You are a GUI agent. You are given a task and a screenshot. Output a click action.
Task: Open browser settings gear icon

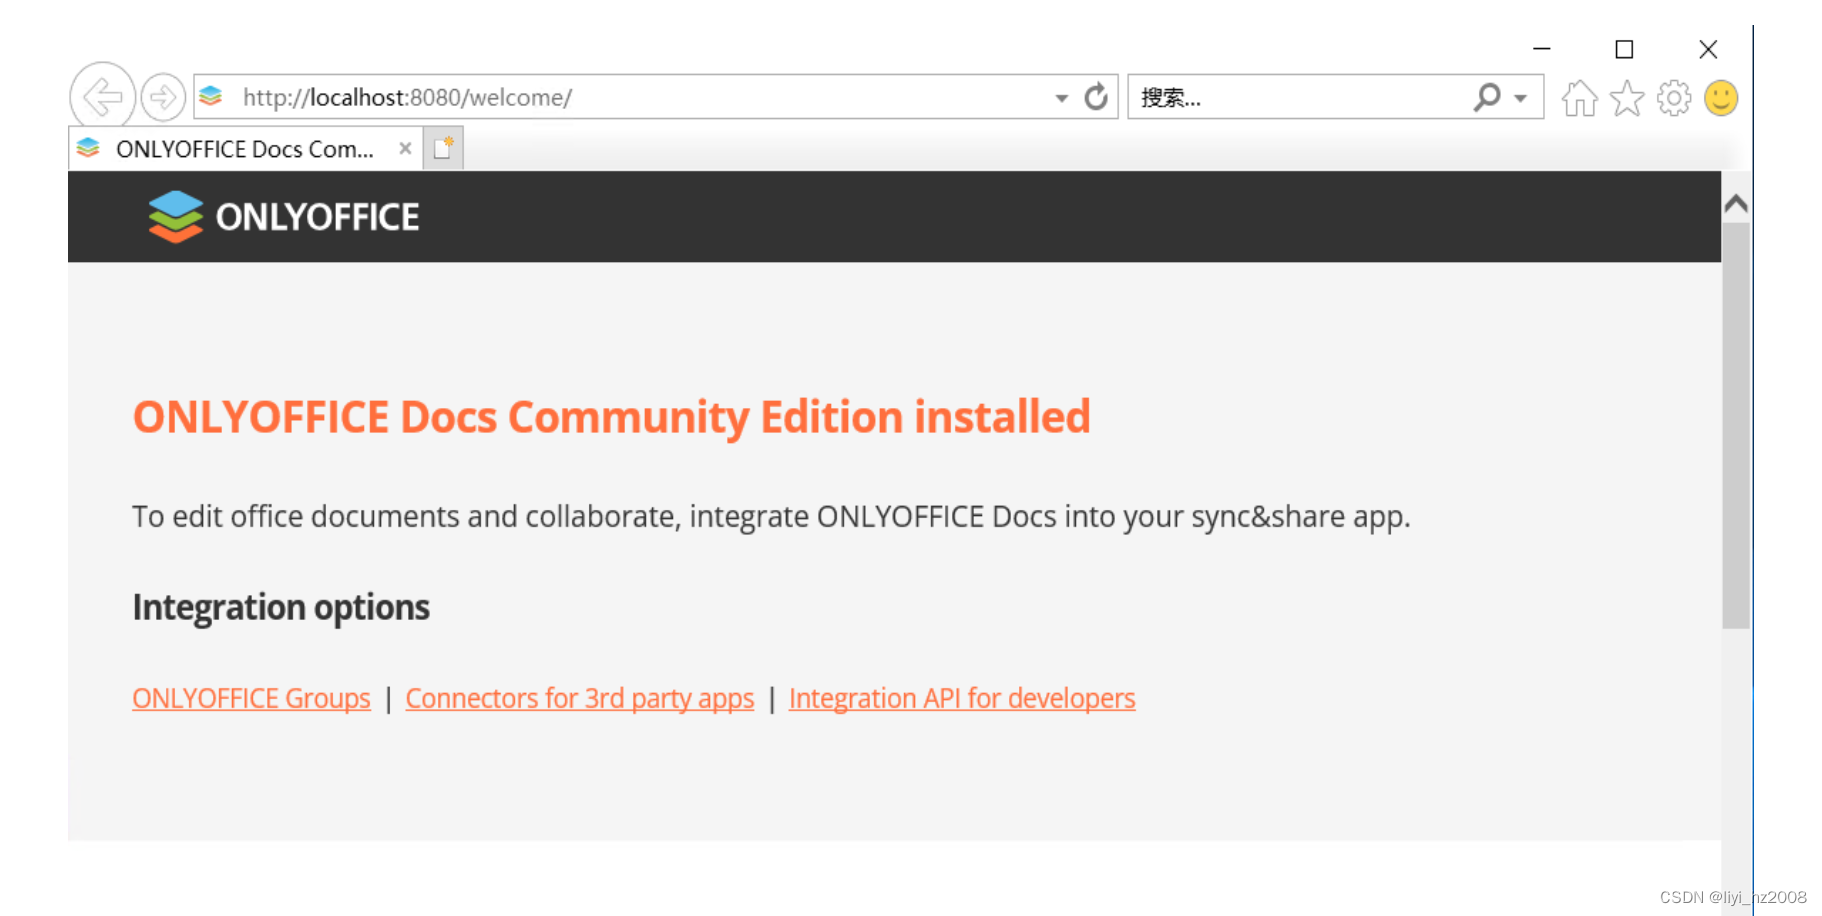1674,98
